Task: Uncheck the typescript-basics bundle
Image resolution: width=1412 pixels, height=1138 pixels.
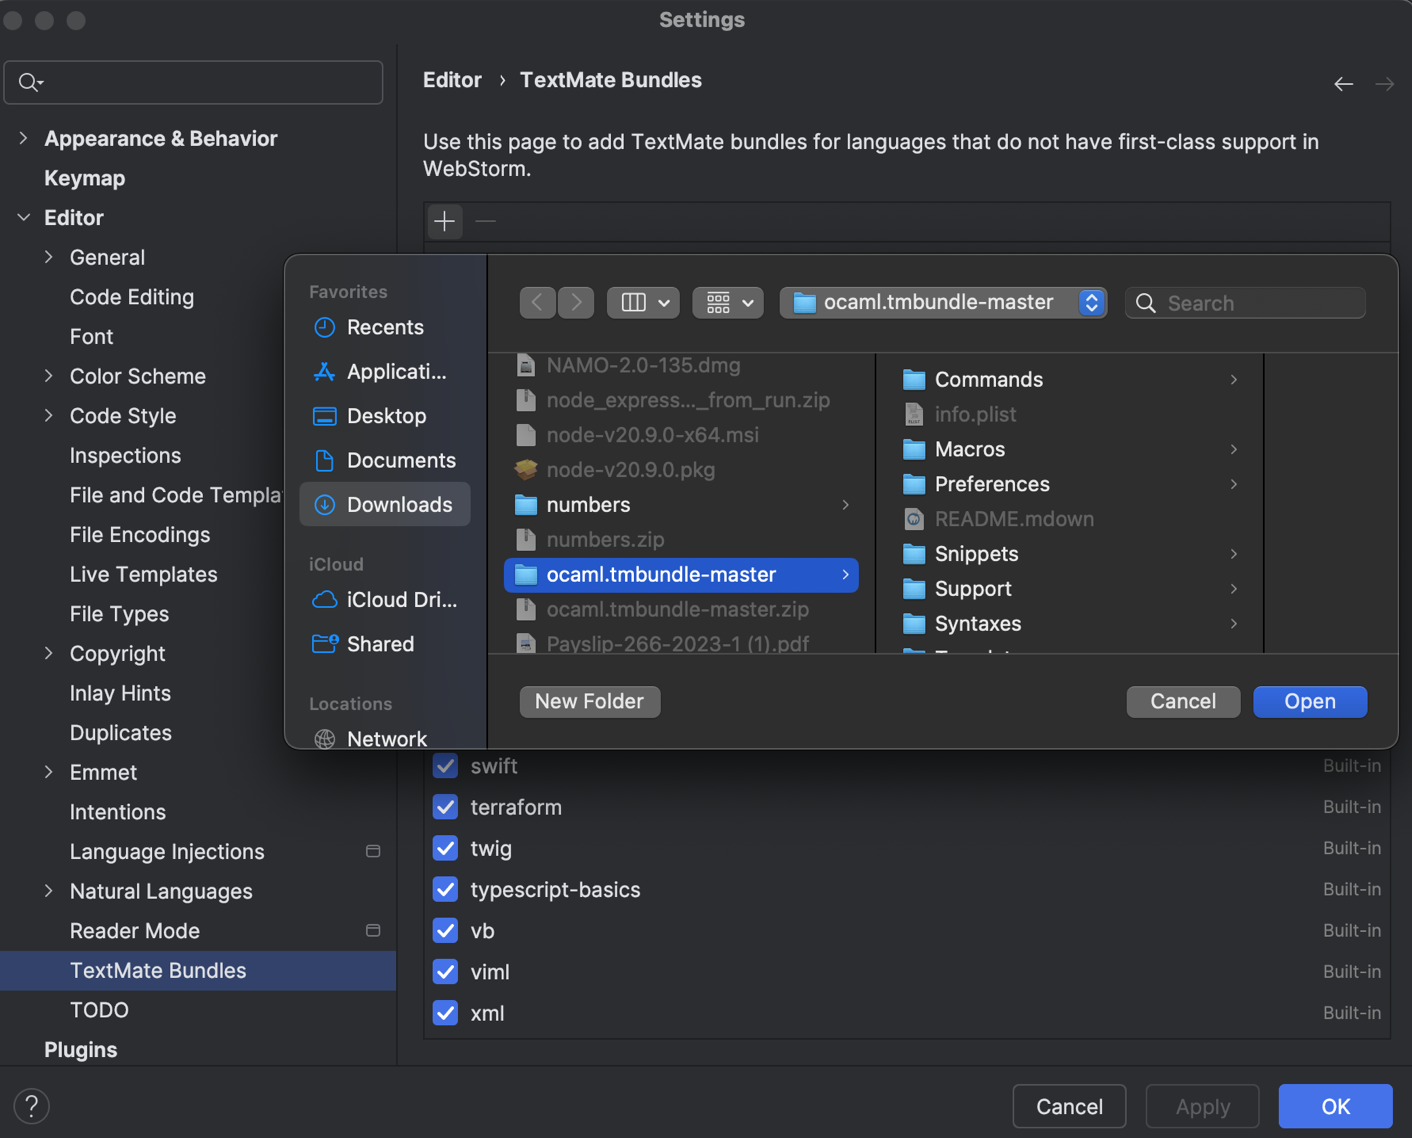Action: coord(445,889)
